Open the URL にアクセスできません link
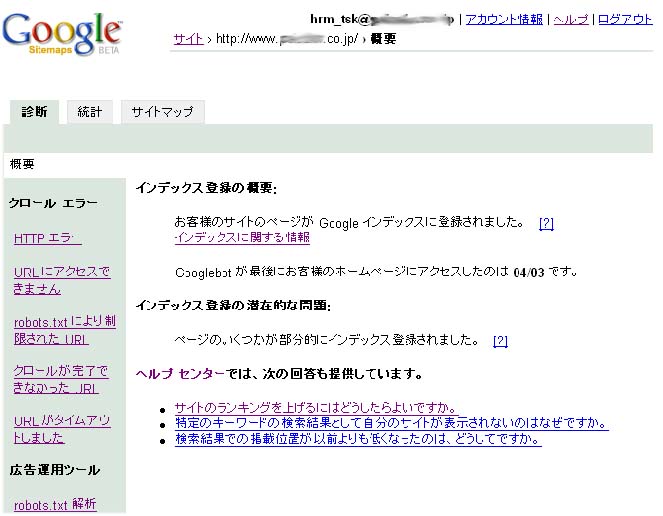 pos(62,280)
